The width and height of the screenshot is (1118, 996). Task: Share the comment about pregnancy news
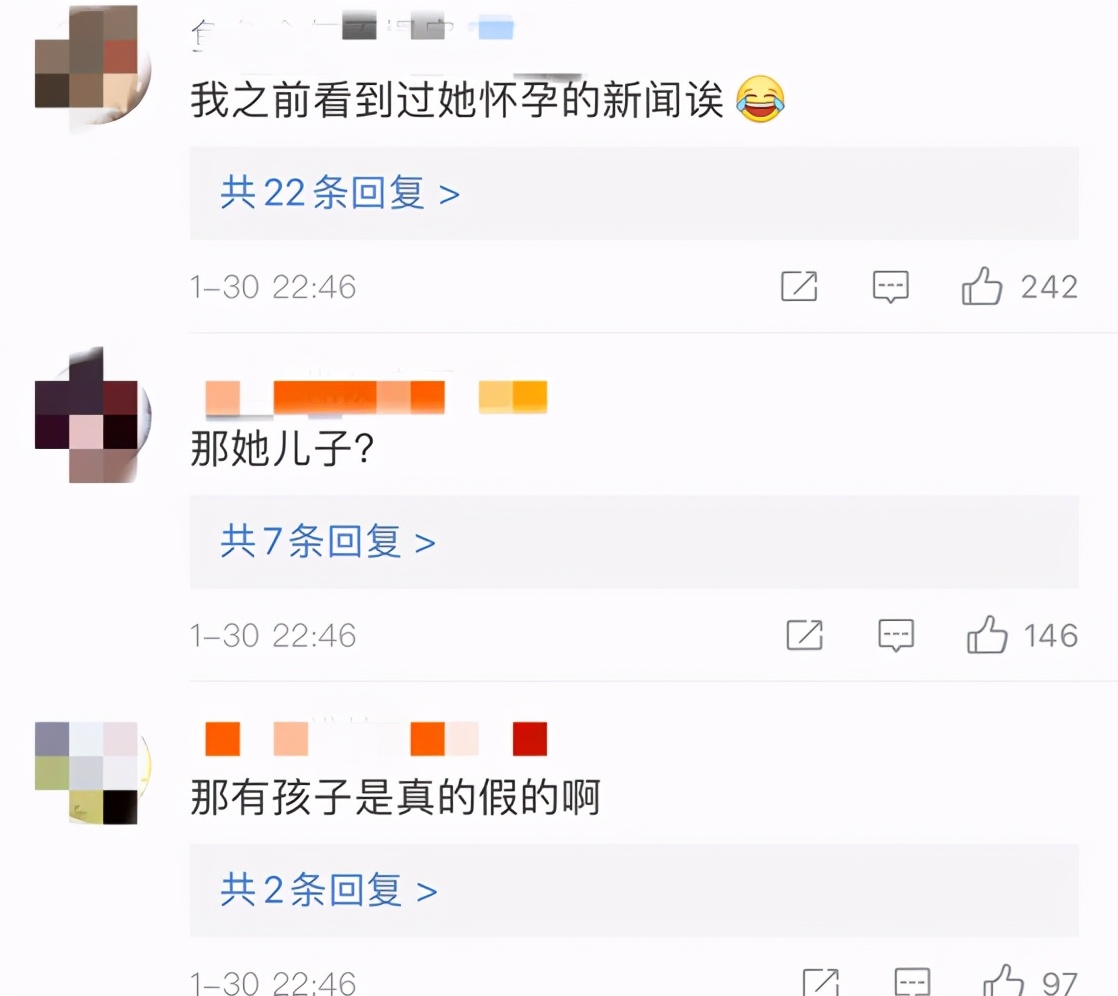click(799, 287)
